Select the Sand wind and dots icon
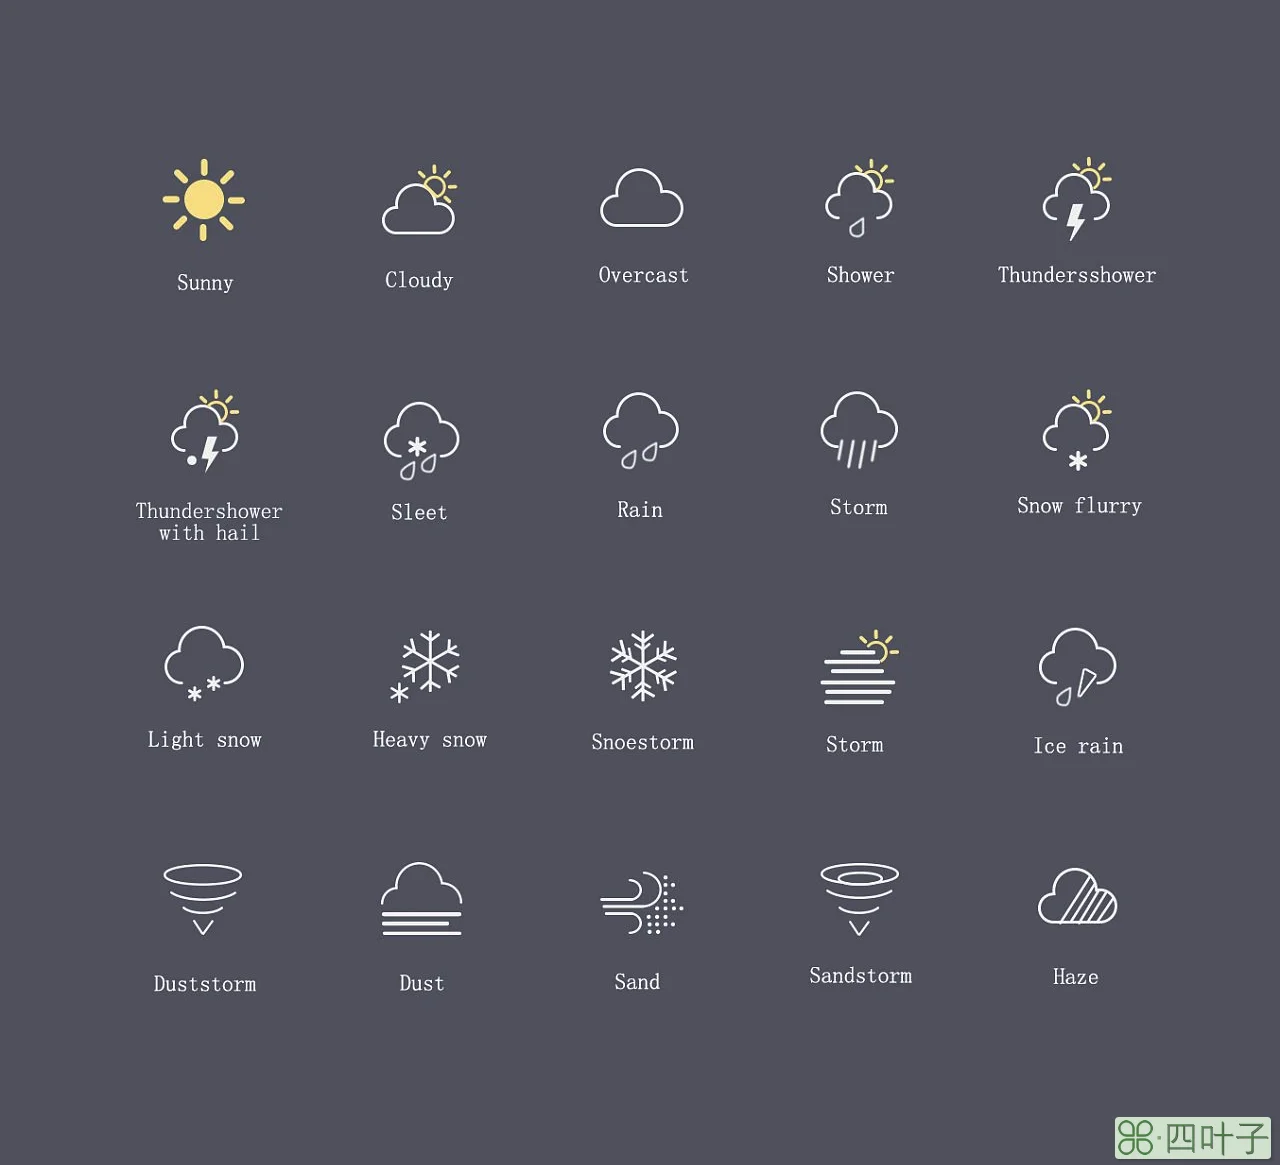 click(641, 903)
